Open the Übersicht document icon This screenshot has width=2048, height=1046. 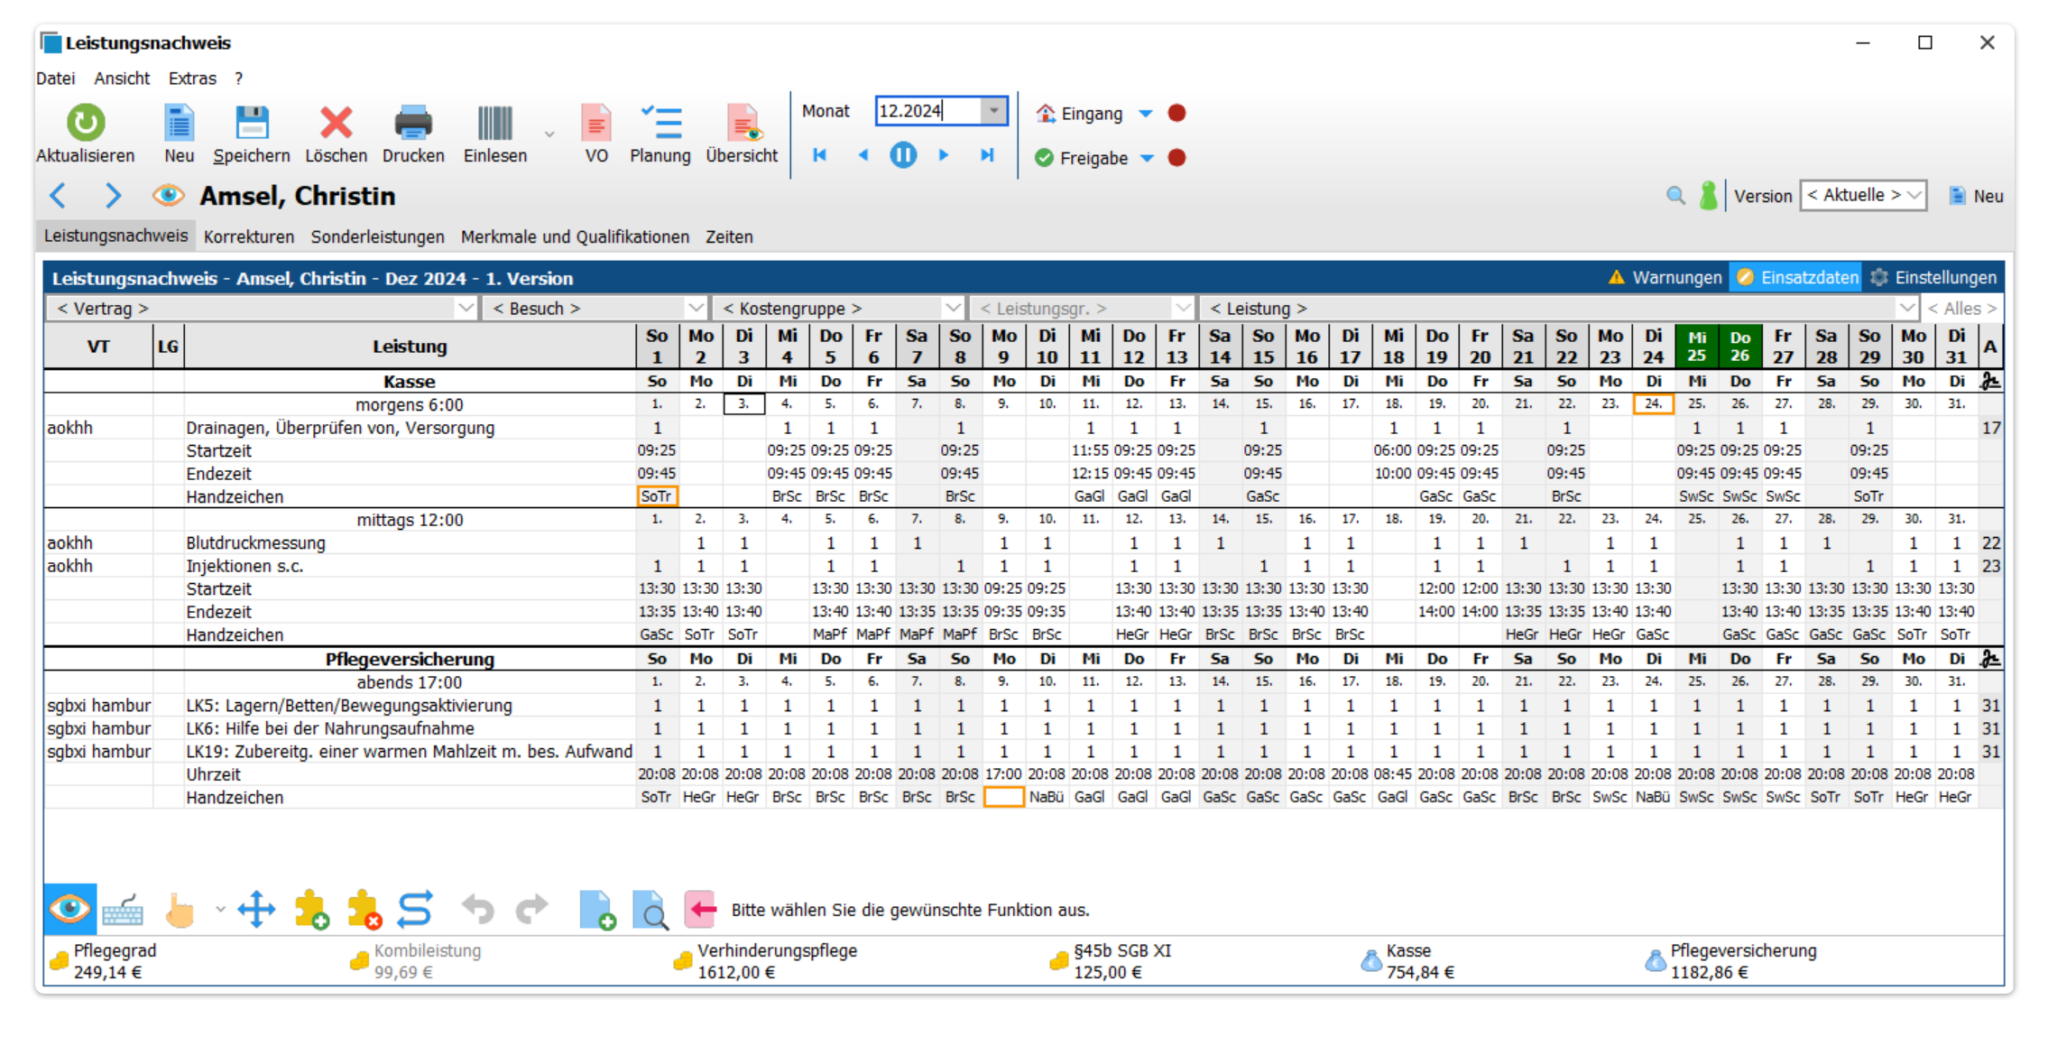coord(741,123)
